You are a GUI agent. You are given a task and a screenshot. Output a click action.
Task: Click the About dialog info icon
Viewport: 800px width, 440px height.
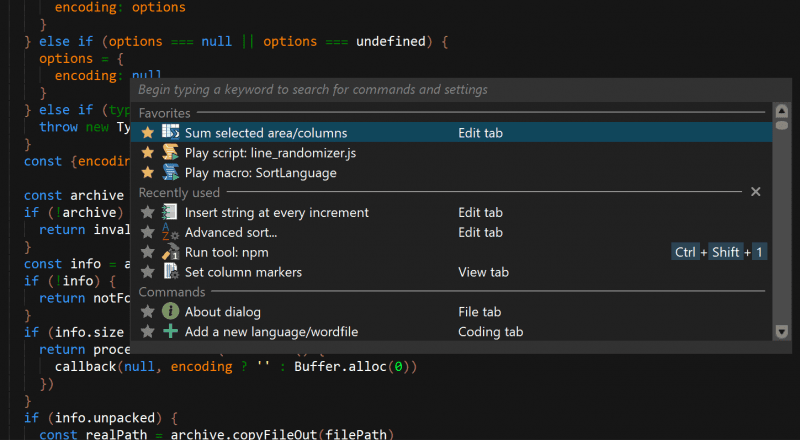click(170, 311)
